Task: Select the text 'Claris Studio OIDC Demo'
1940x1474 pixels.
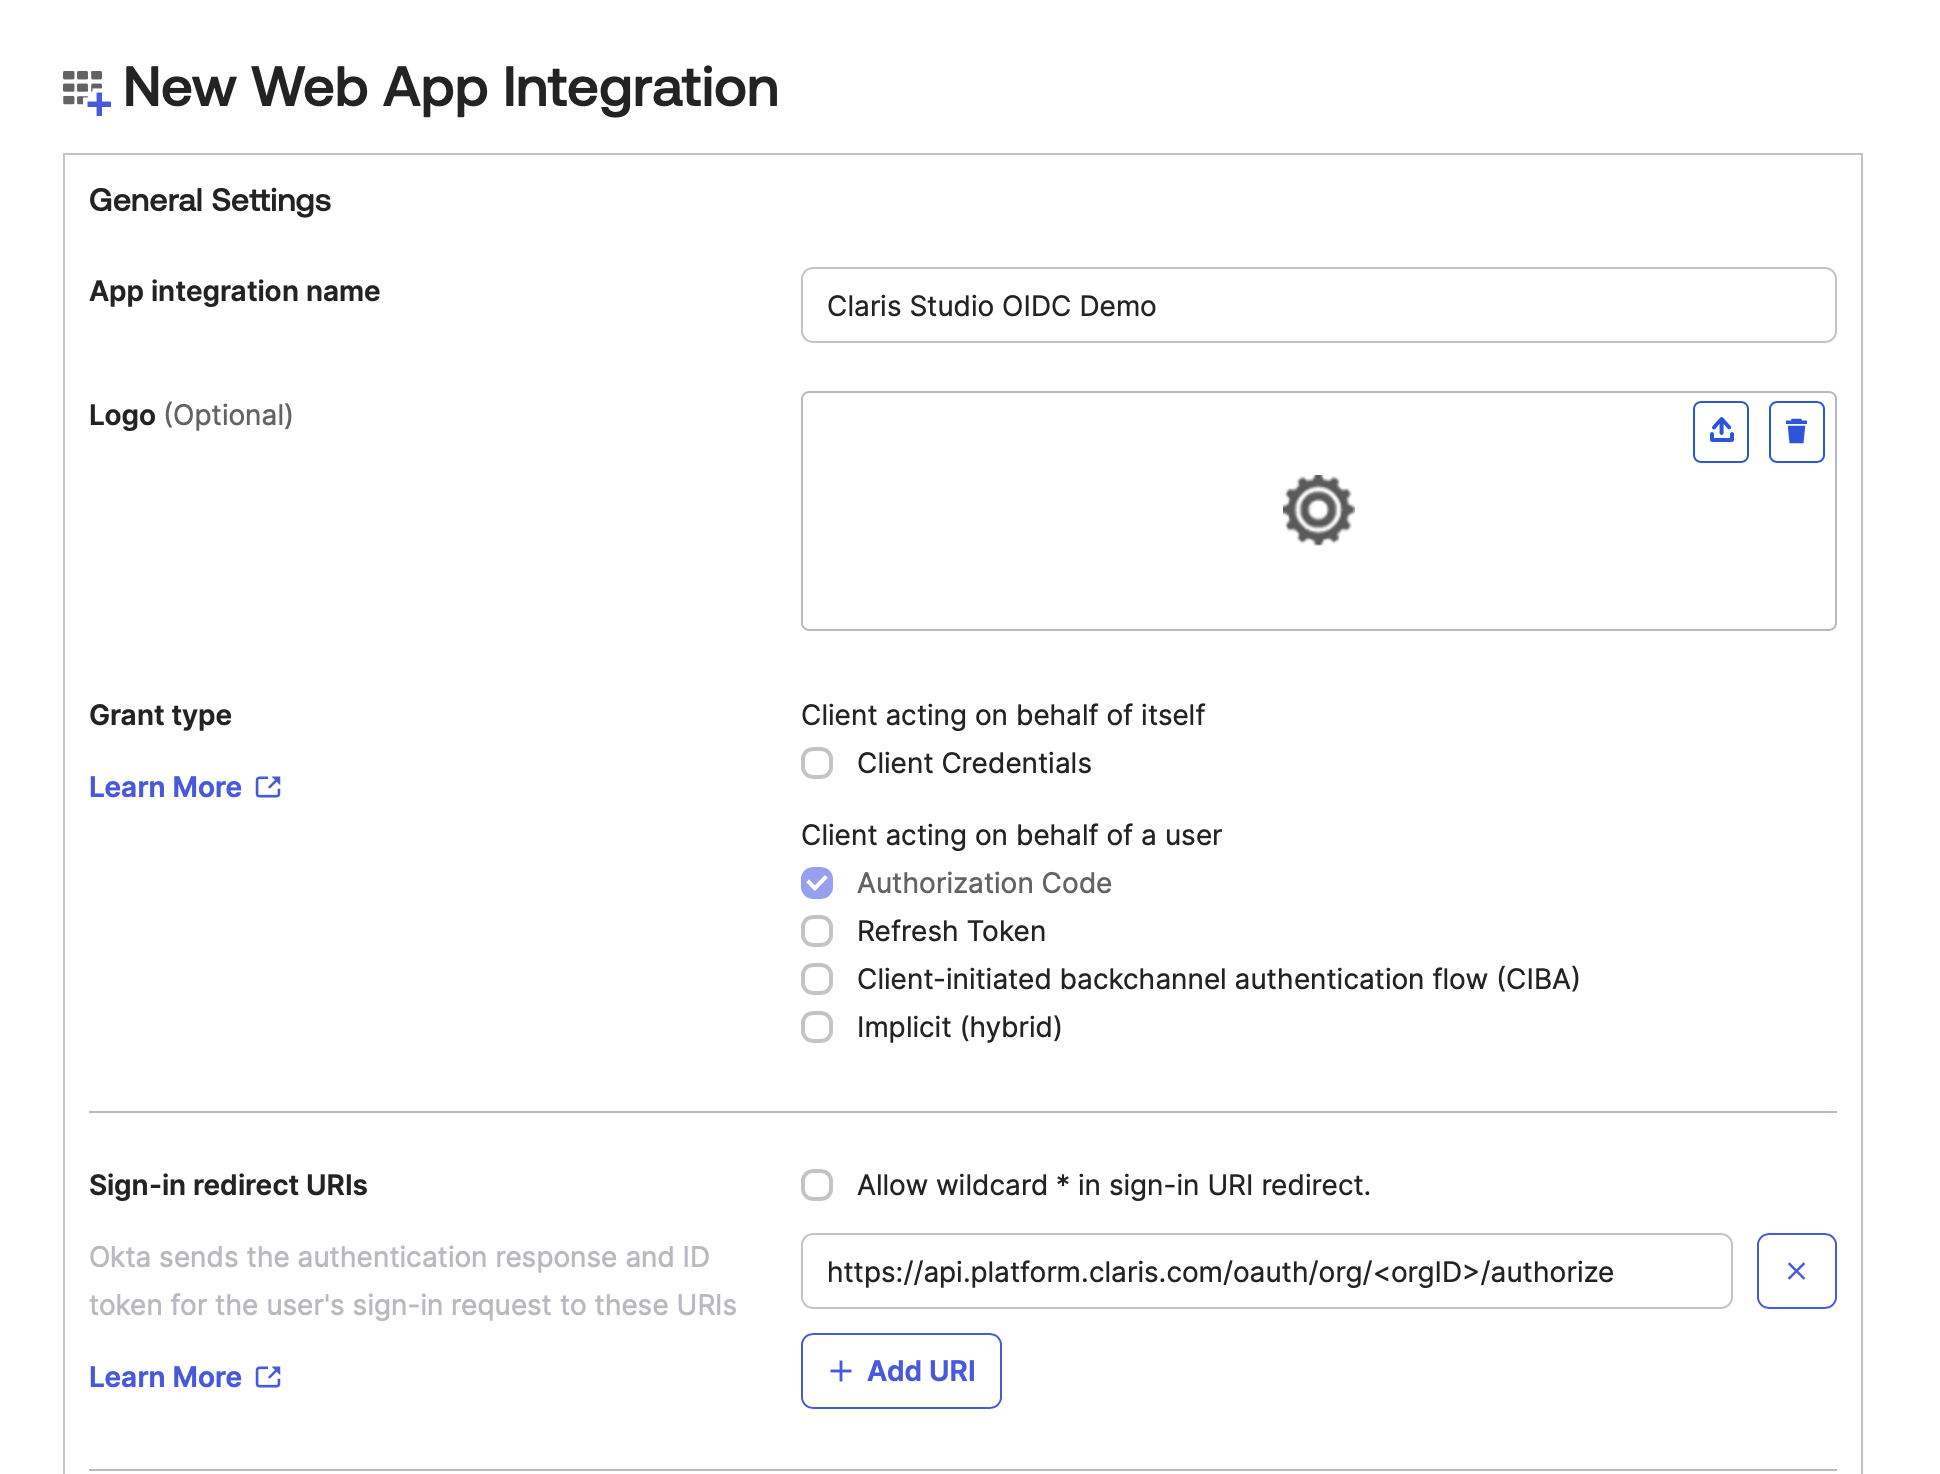Action: (991, 305)
